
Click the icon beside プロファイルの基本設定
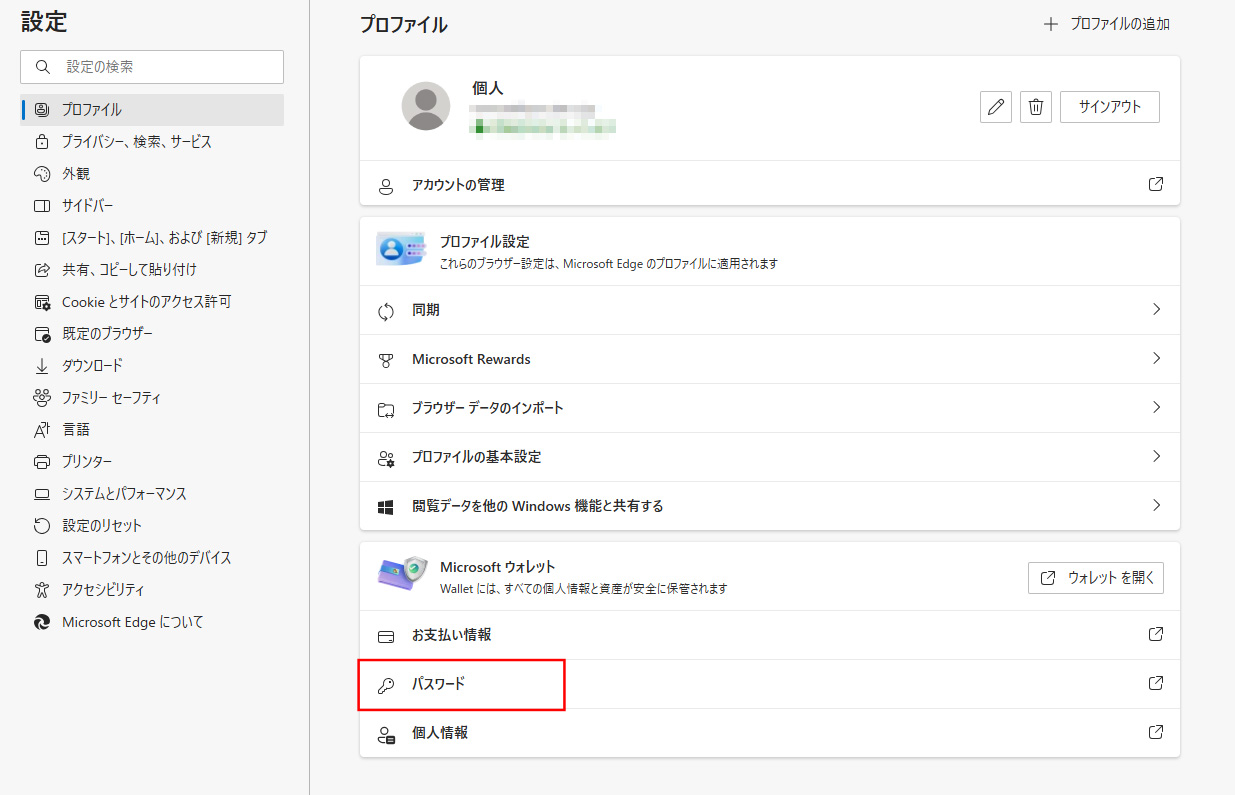pyautogui.click(x=386, y=458)
